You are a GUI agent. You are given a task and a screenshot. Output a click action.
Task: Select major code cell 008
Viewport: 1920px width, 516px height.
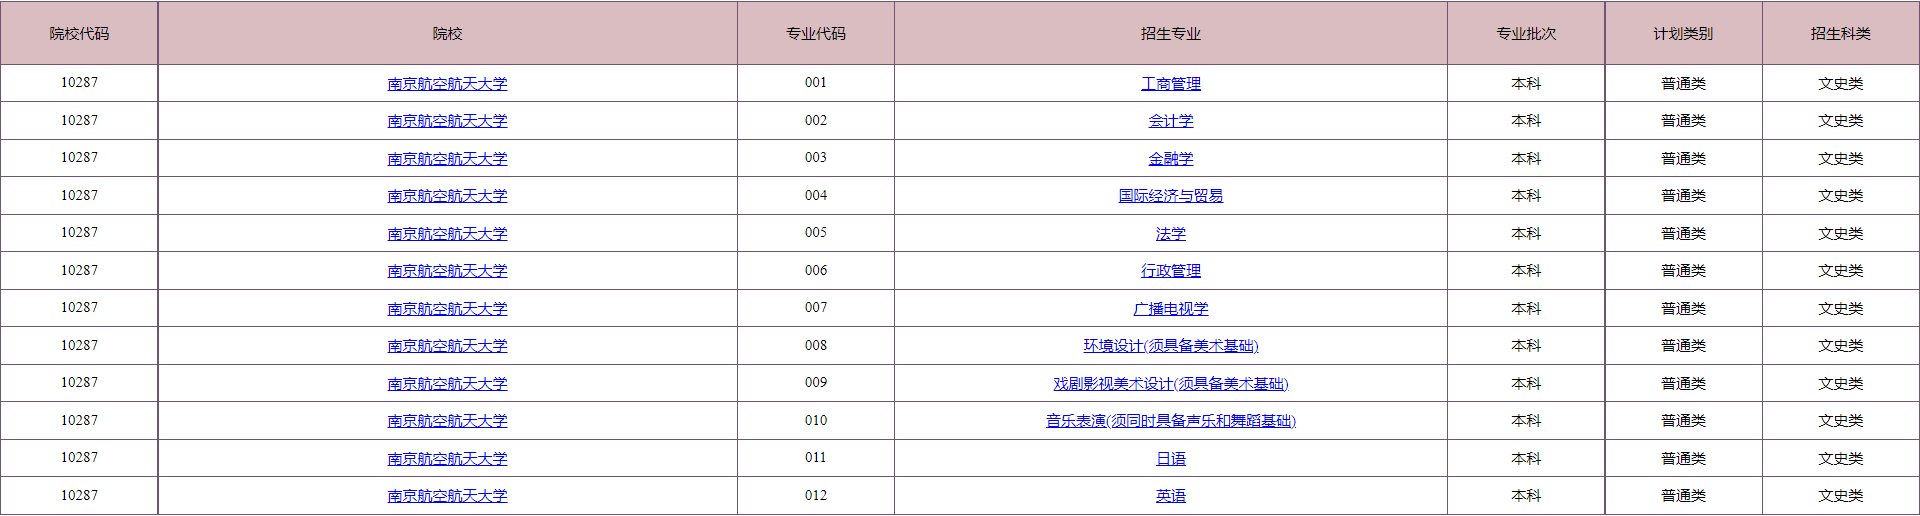coord(816,346)
